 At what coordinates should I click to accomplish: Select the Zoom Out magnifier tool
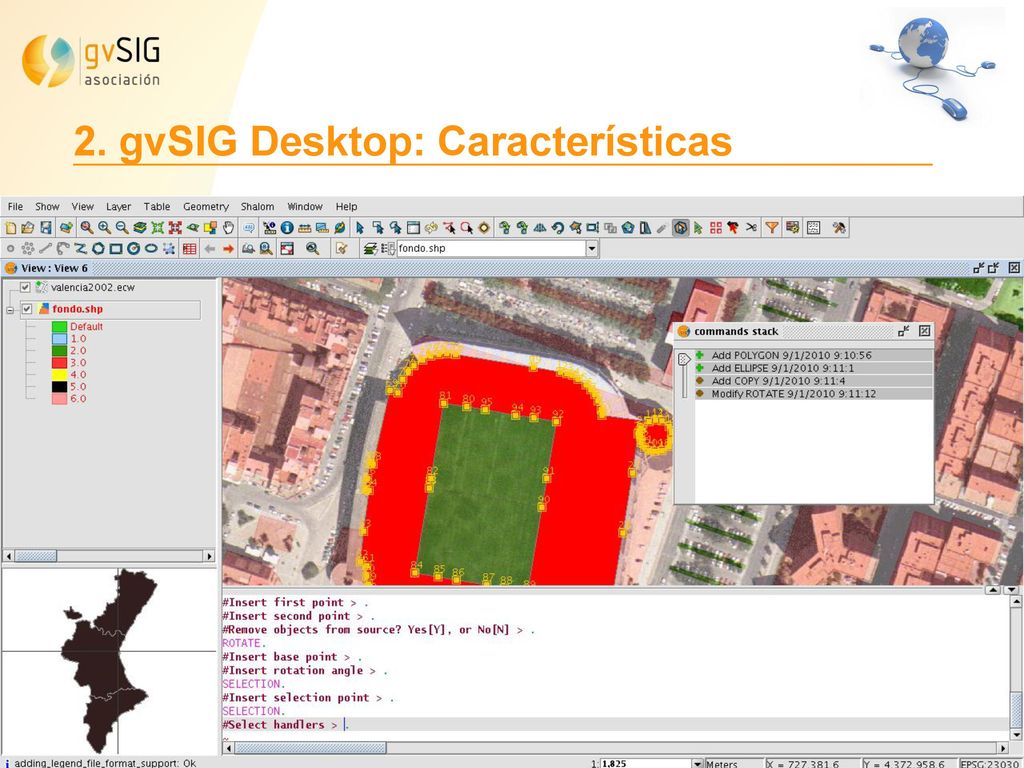(122, 228)
